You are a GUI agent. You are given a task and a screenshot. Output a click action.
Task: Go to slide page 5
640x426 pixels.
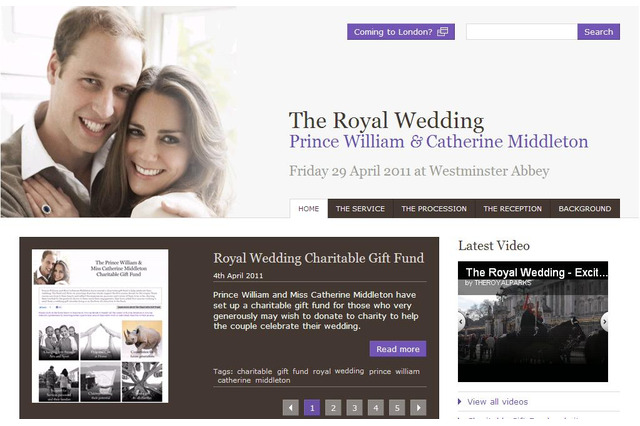pyautogui.click(x=397, y=407)
